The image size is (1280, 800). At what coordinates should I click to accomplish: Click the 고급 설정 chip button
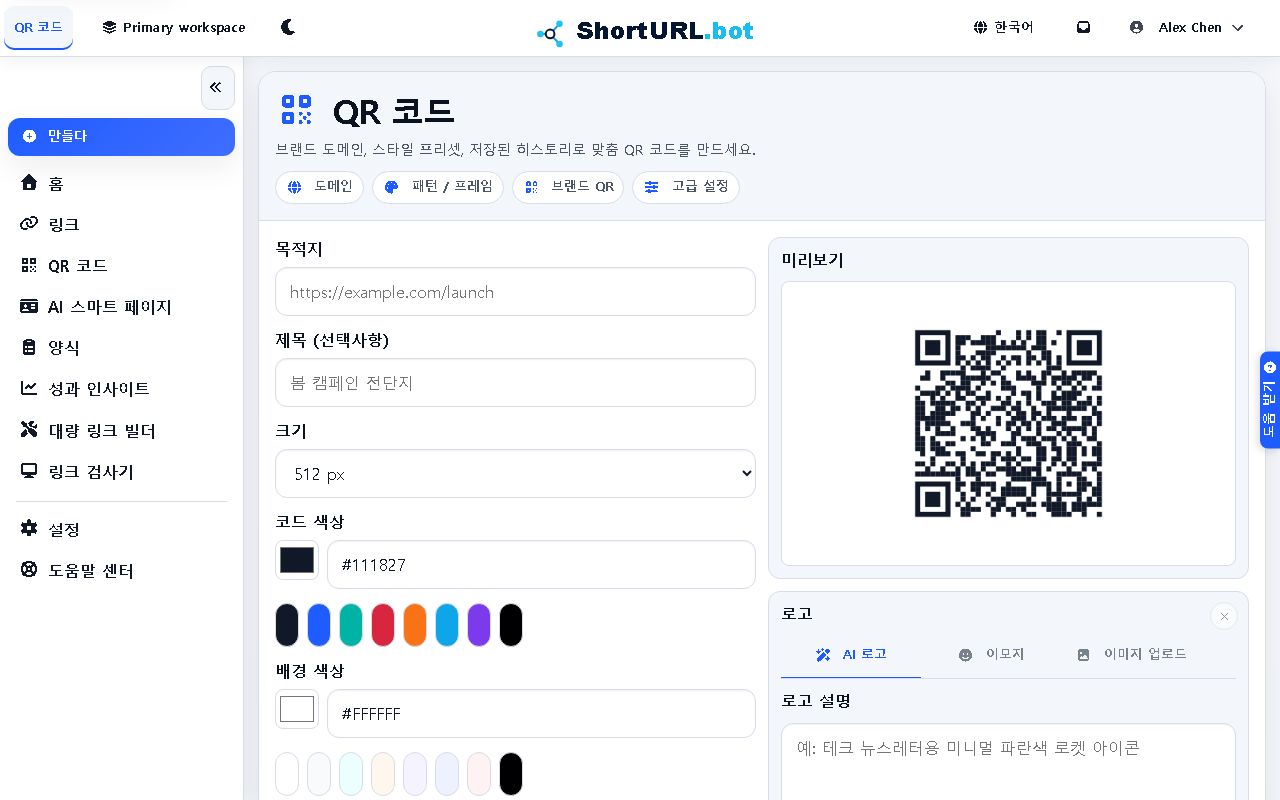(x=686, y=187)
